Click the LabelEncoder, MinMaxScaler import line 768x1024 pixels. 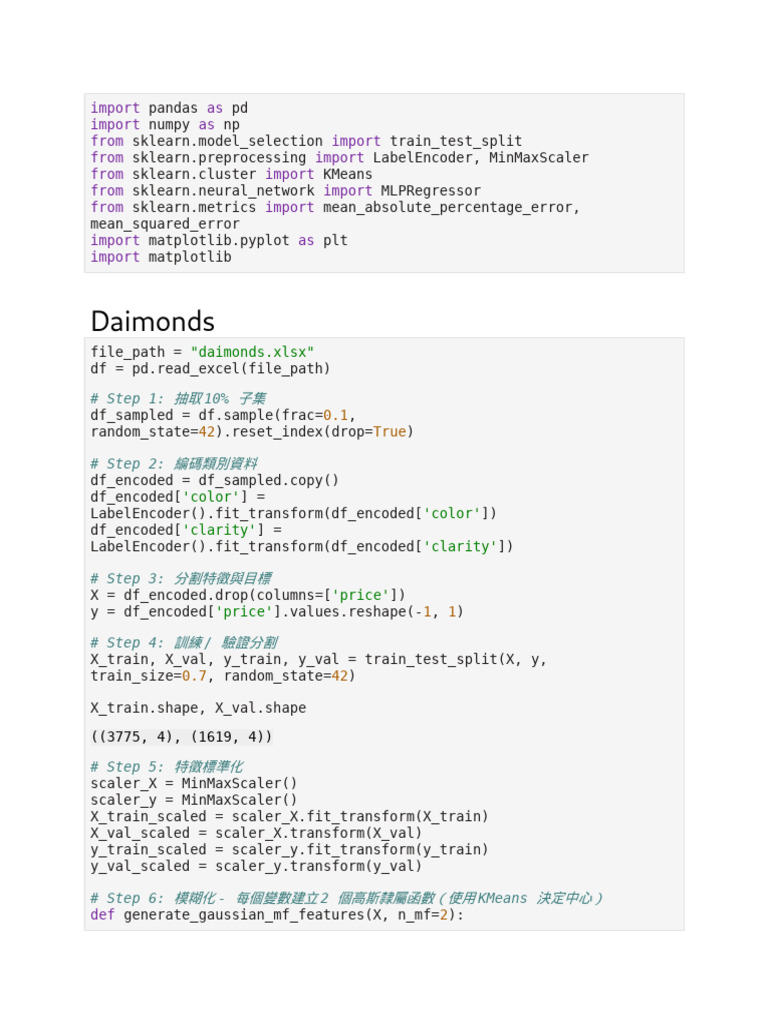[x=339, y=158]
